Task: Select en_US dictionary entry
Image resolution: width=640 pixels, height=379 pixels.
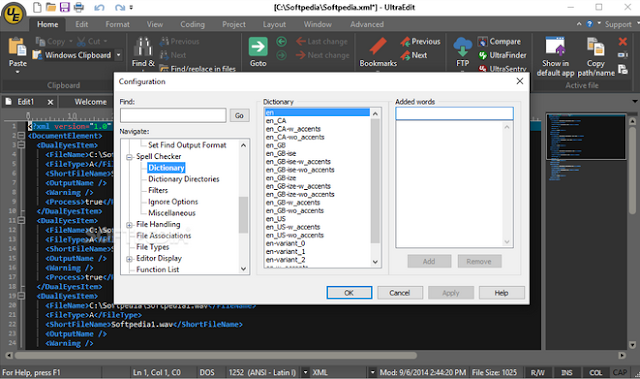Action: [276, 219]
